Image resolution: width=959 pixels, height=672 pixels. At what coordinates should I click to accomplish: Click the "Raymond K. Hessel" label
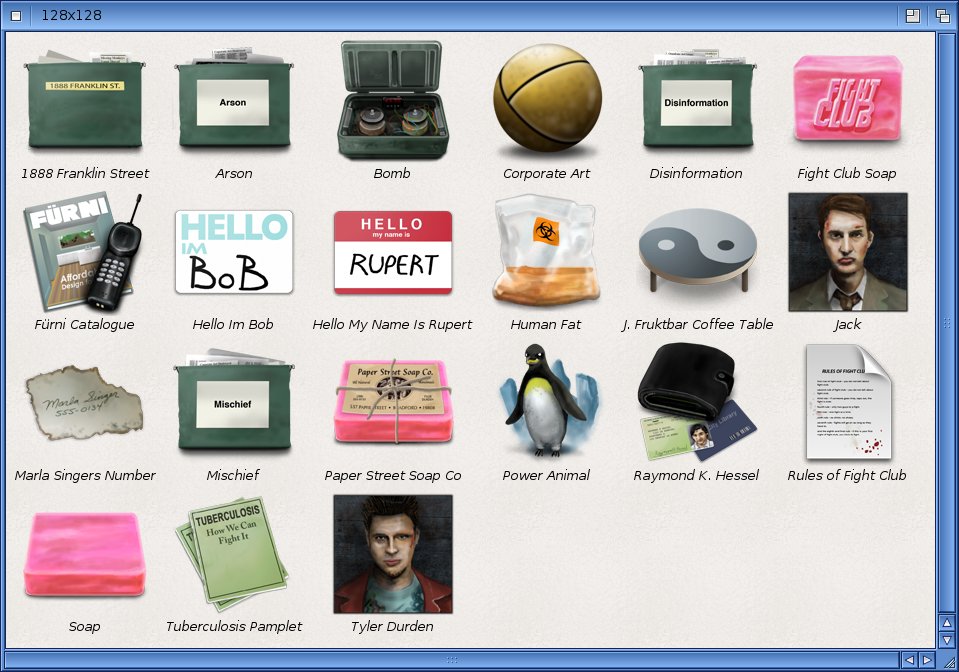tap(696, 476)
